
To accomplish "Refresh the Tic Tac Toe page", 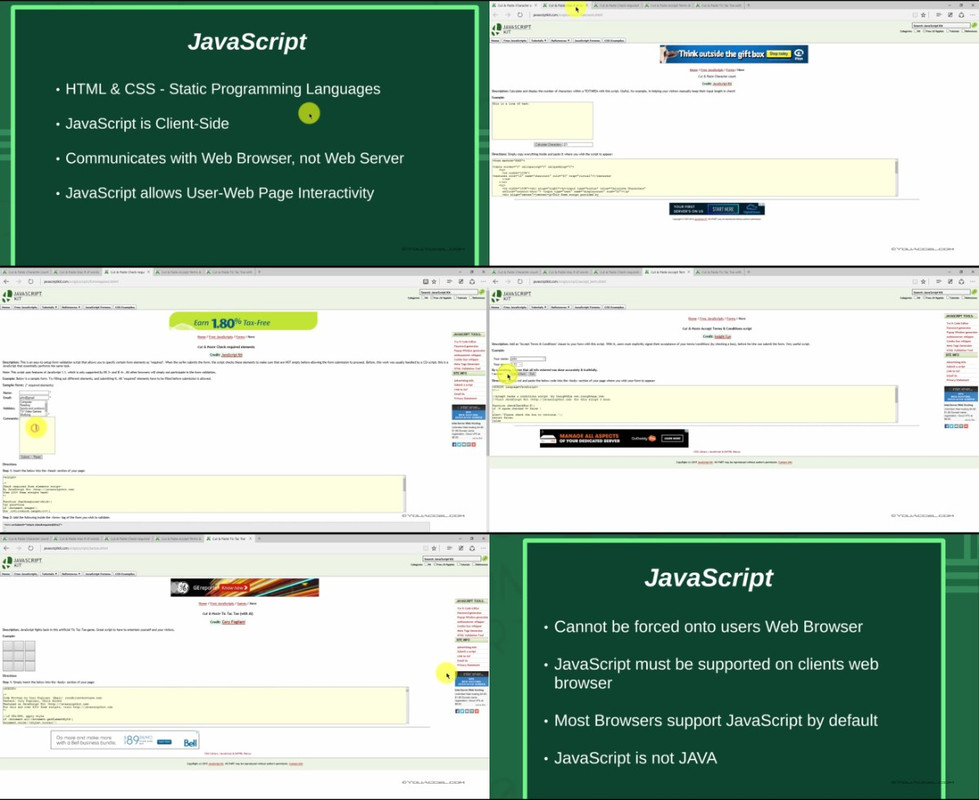I will [x=31, y=548].
